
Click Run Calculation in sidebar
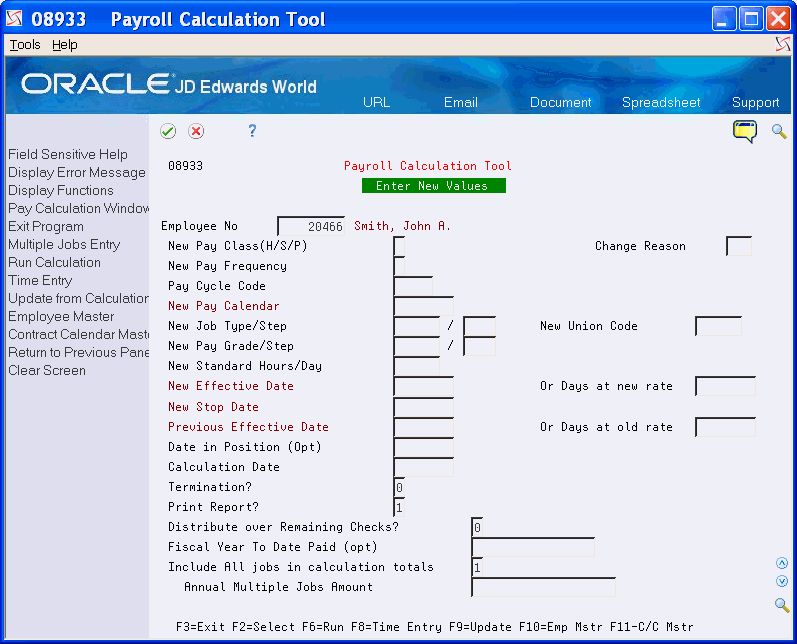(x=54, y=262)
